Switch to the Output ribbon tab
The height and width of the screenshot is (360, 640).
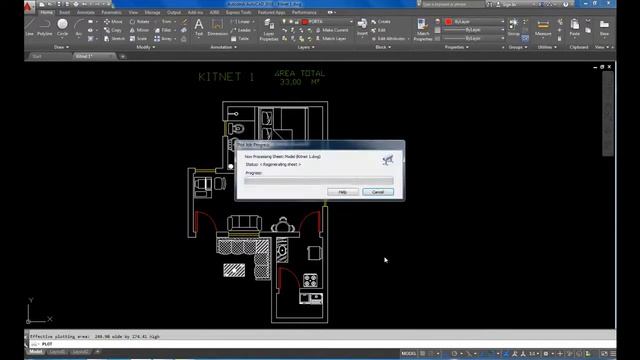[x=173, y=13]
